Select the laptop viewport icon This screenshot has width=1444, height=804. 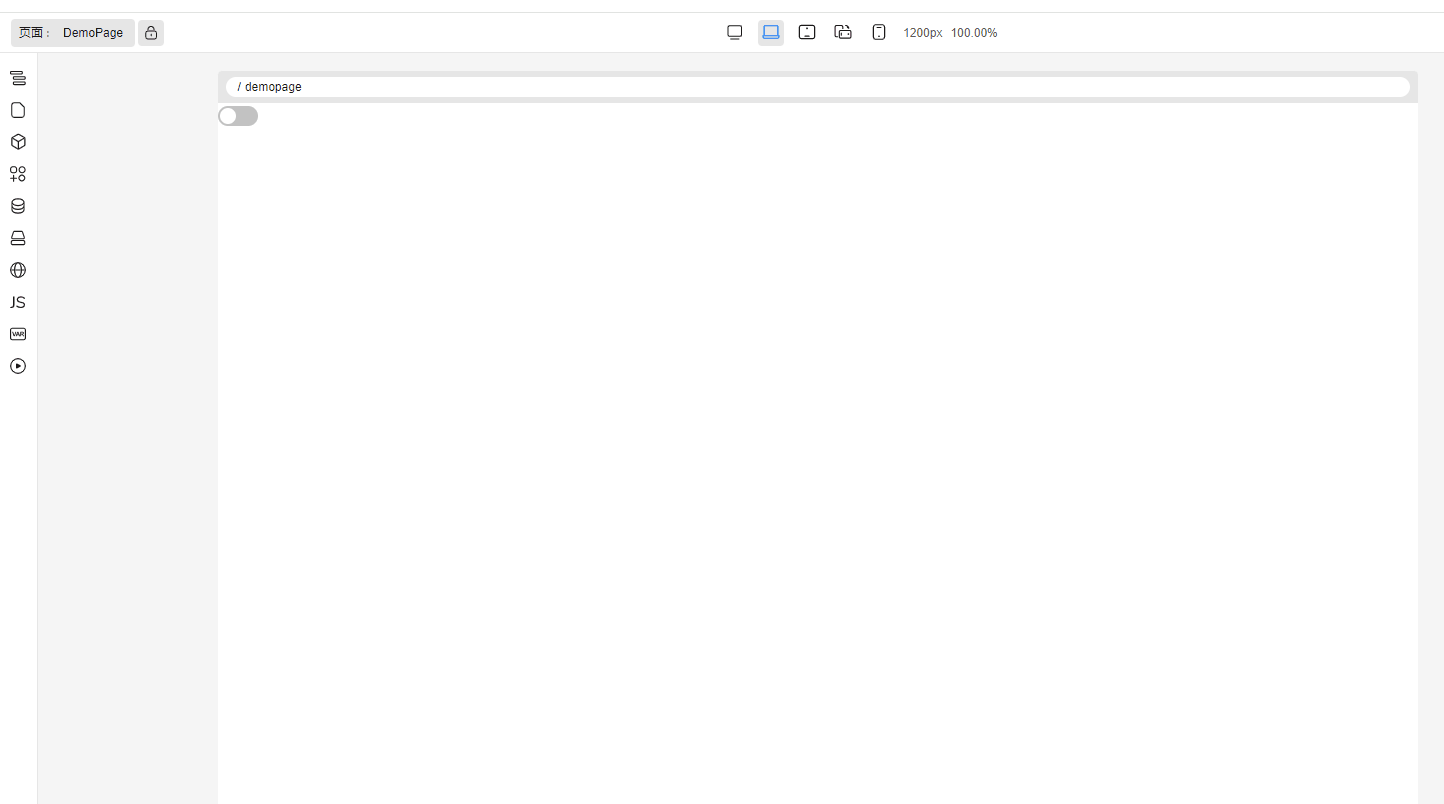pyautogui.click(x=771, y=33)
